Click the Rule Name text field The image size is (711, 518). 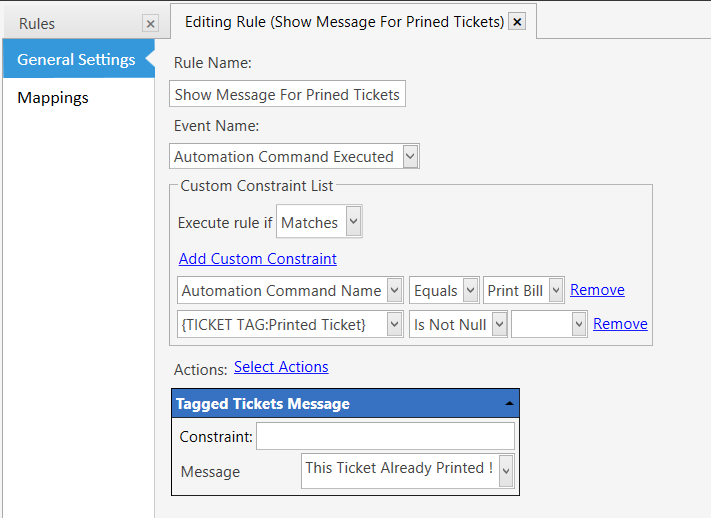(287, 95)
